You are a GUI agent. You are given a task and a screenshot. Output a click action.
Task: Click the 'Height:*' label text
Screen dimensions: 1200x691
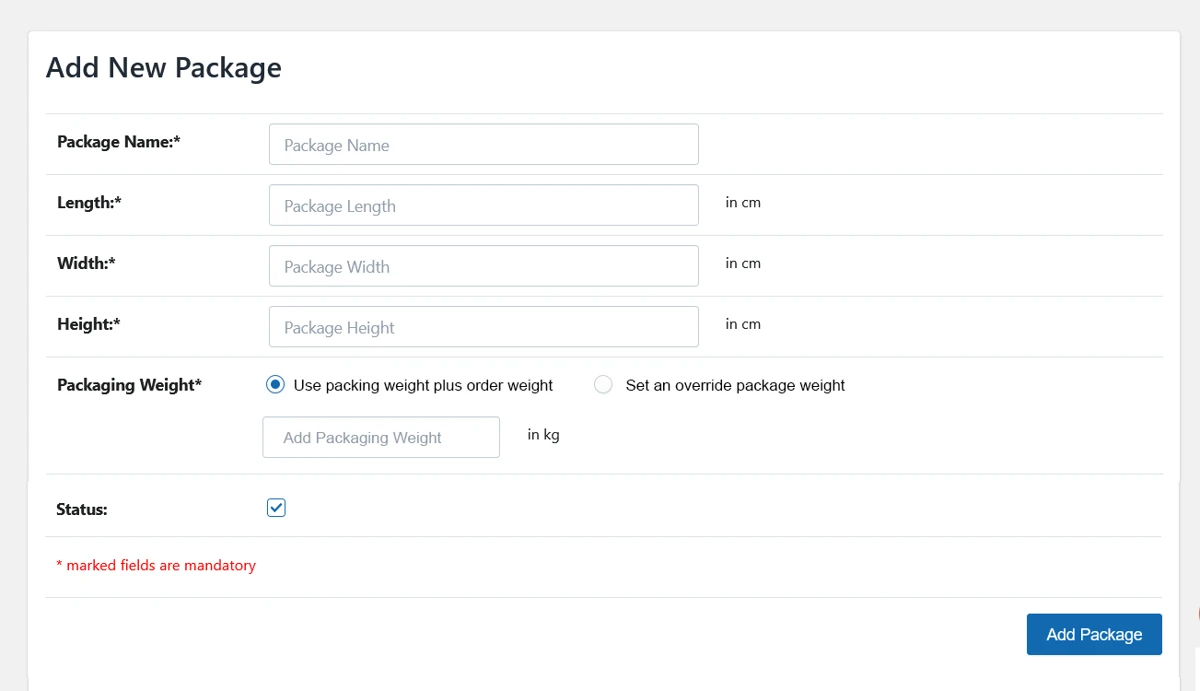(x=89, y=325)
